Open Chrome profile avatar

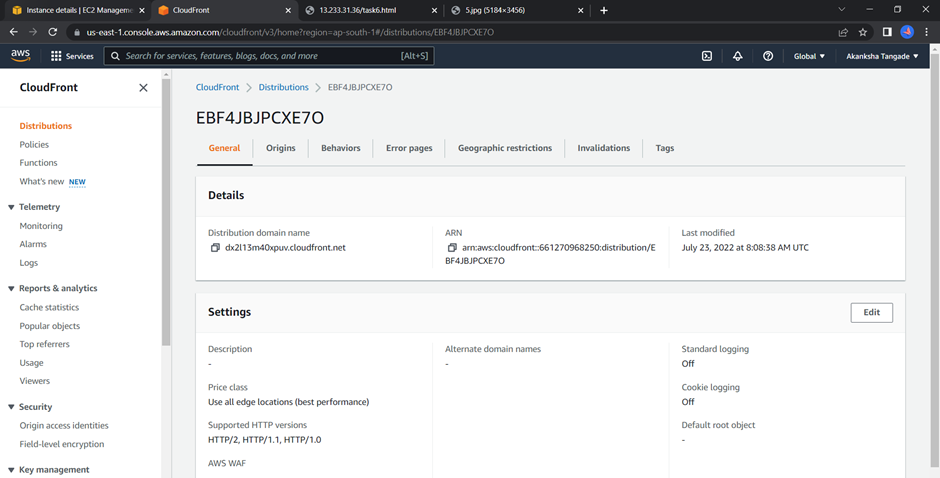coord(907,32)
